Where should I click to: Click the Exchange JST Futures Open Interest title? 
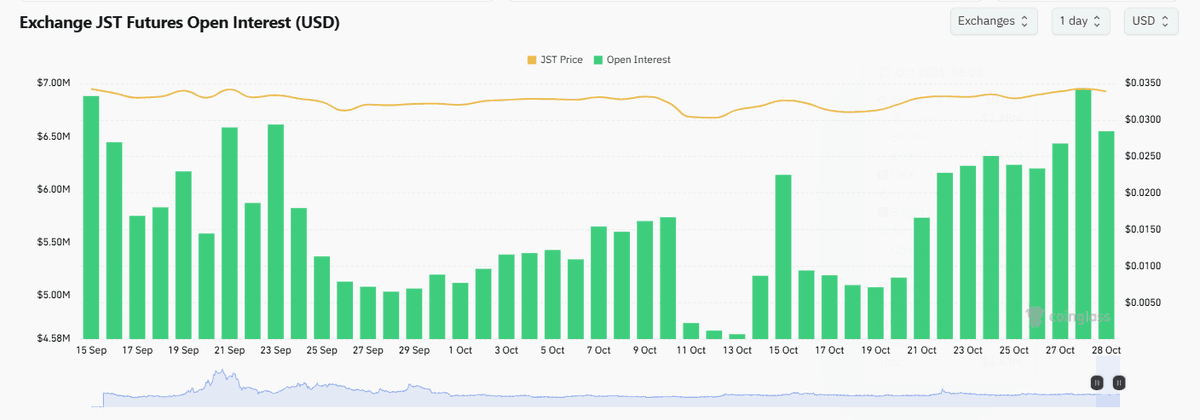[180, 22]
